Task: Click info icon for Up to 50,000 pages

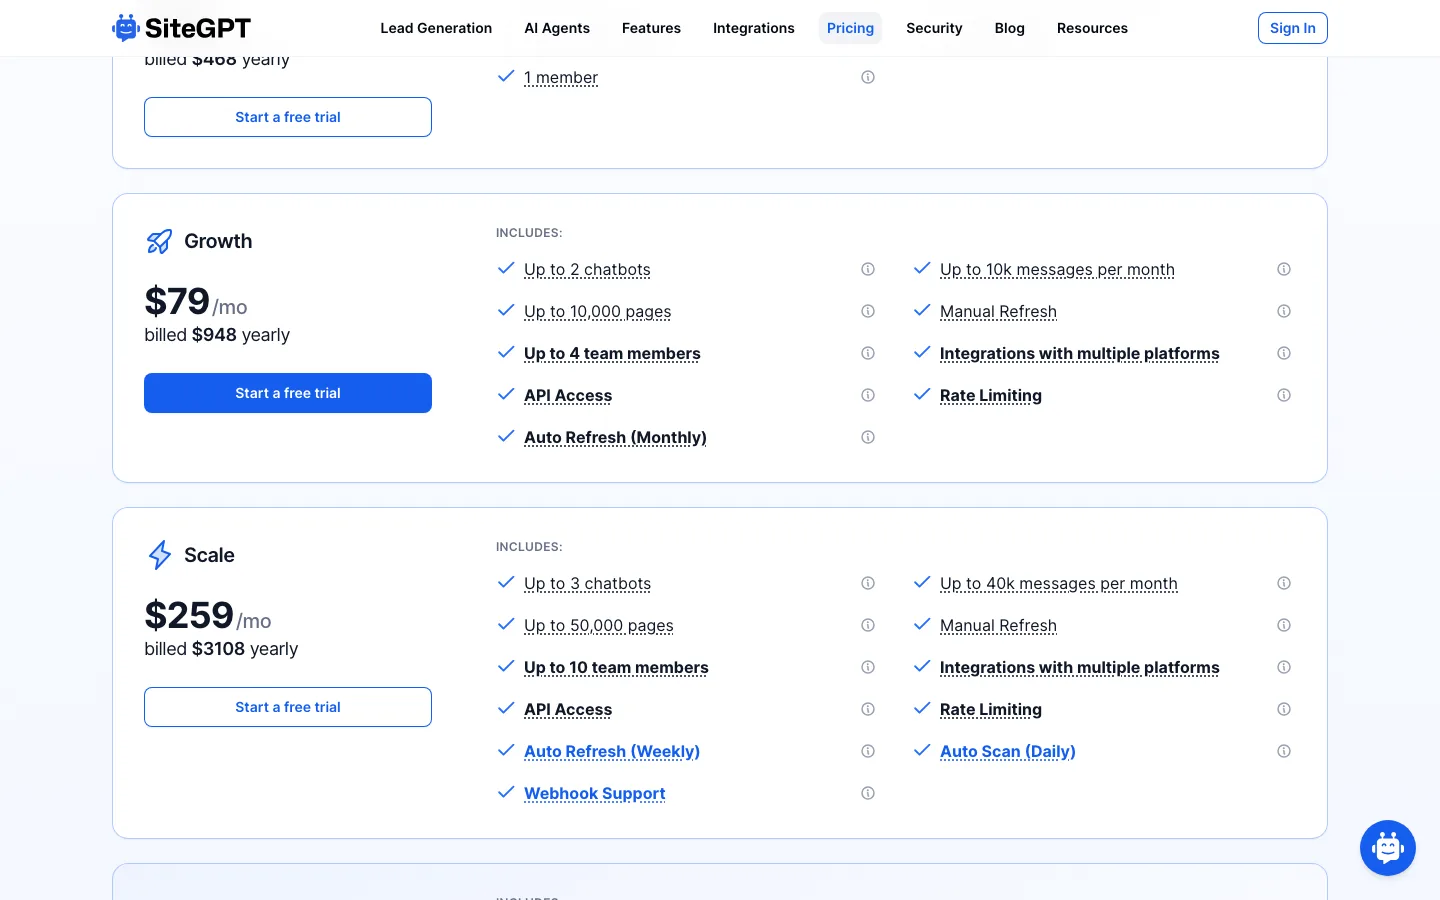Action: pyautogui.click(x=868, y=625)
